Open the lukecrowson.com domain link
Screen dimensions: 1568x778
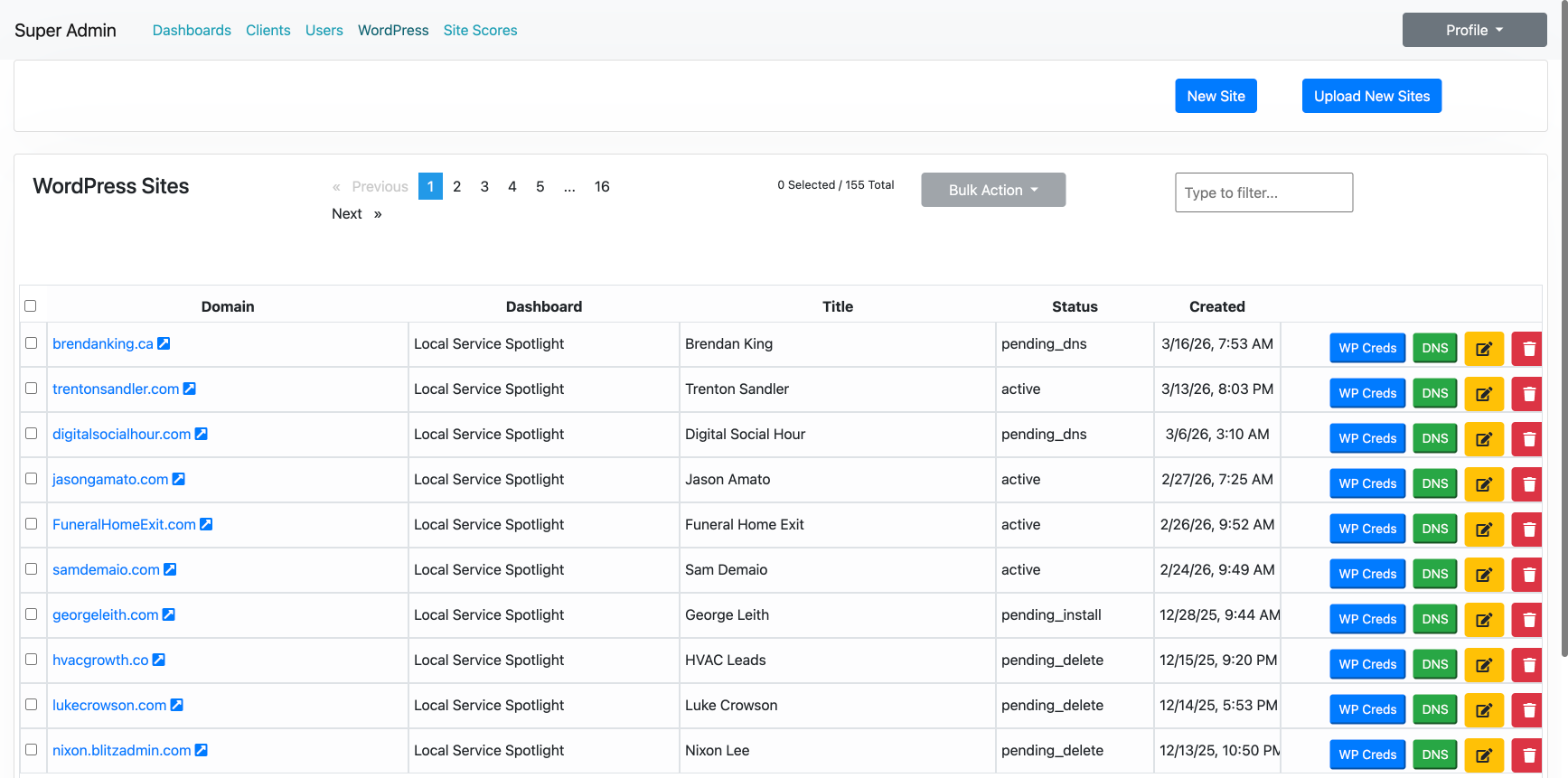click(109, 705)
